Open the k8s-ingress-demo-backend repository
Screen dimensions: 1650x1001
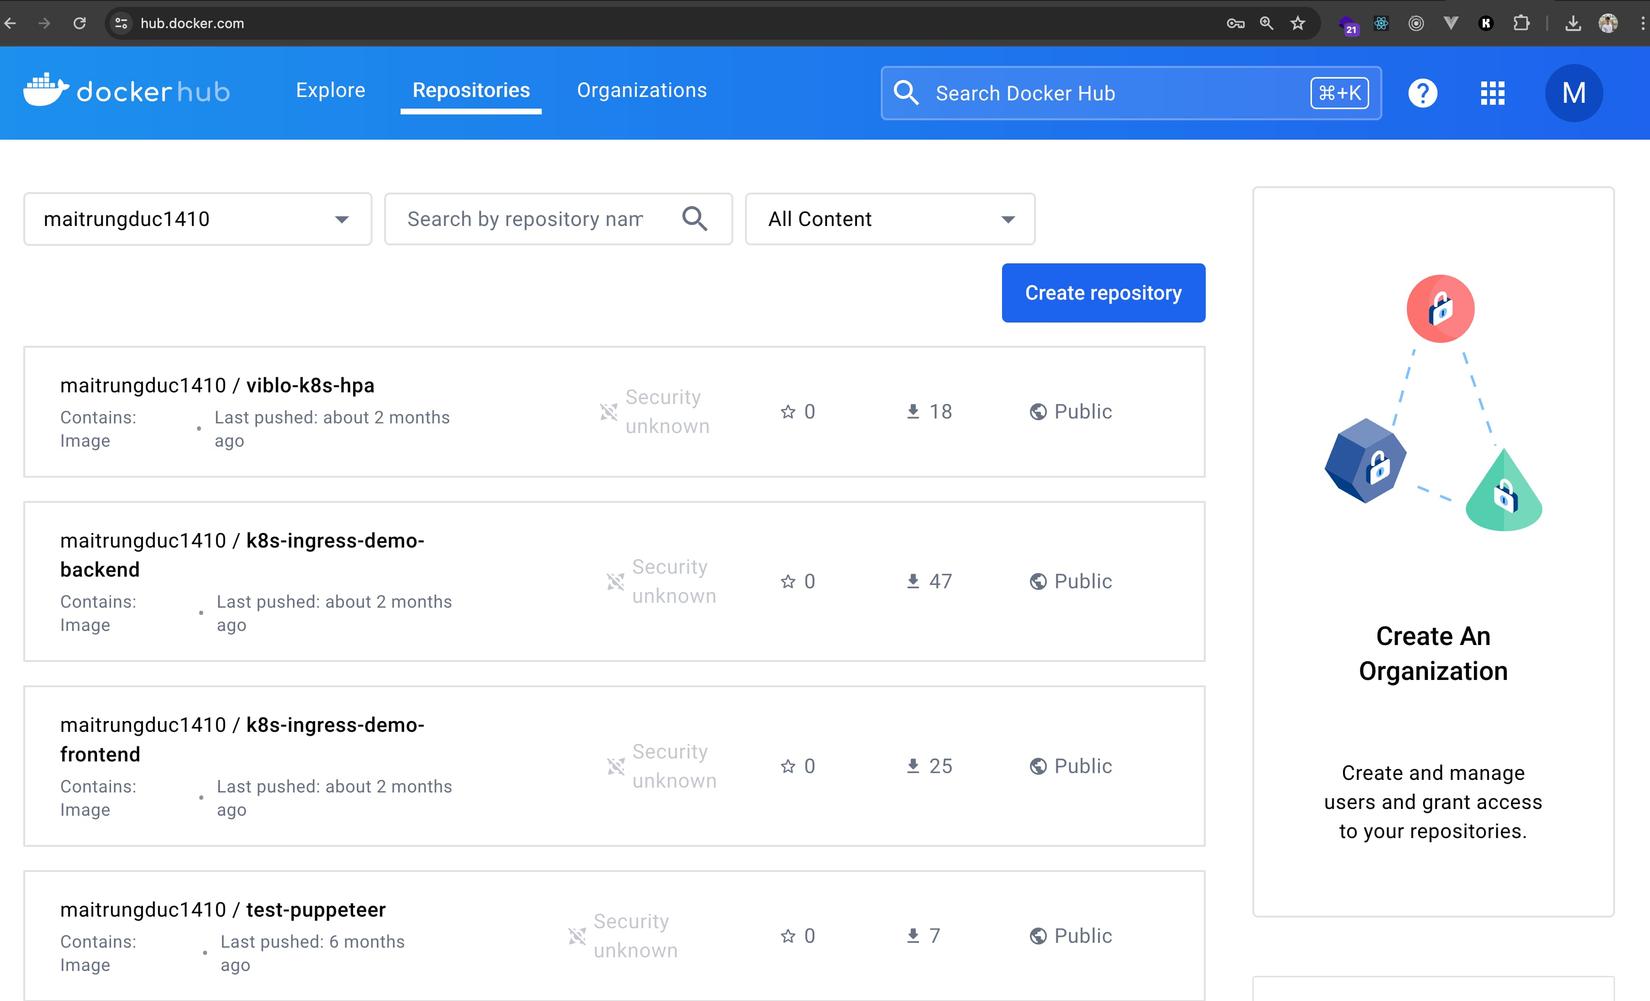[x=242, y=555]
